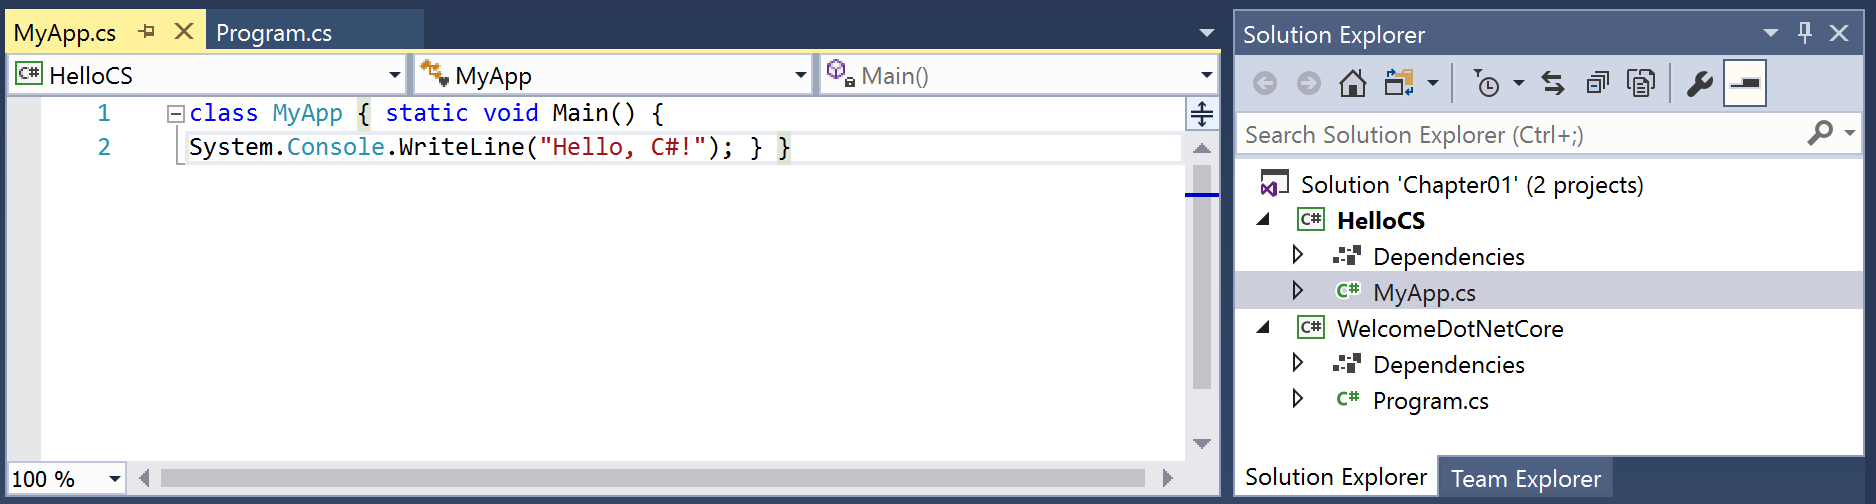The height and width of the screenshot is (504, 1876).
Task: Click the Home icon in Solution Explorer
Action: click(1352, 83)
